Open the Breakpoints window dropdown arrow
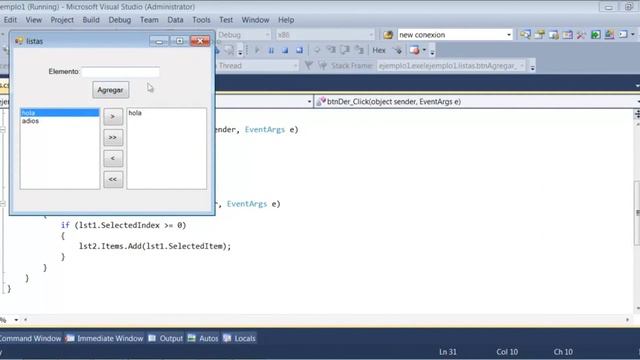640x360 pixels. (x=424, y=50)
